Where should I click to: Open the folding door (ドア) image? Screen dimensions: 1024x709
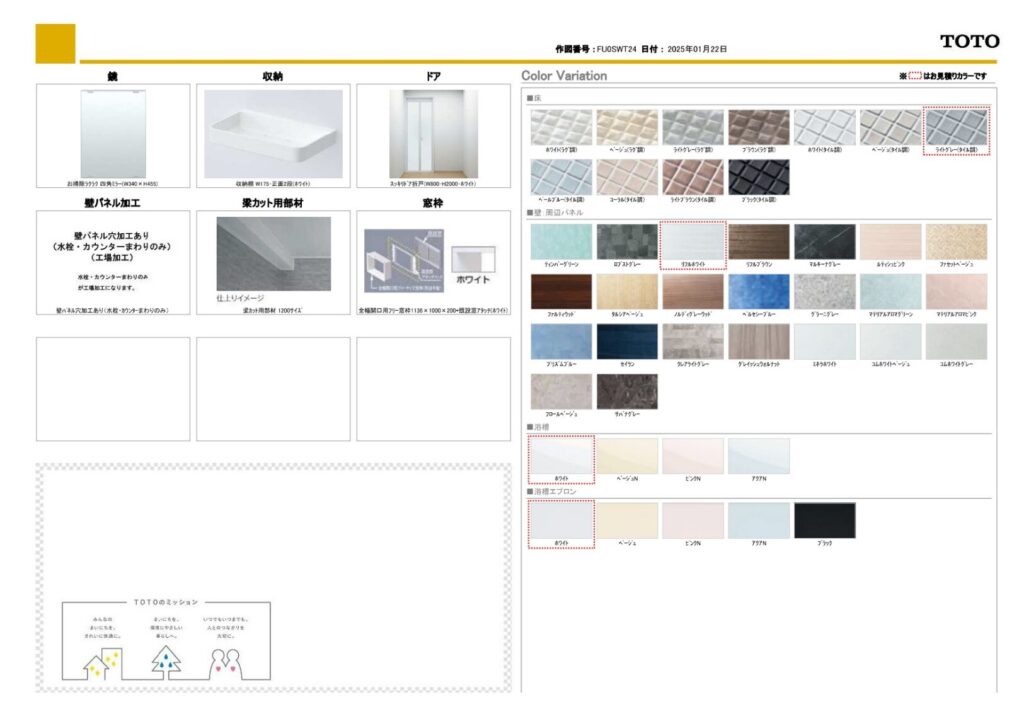point(433,133)
